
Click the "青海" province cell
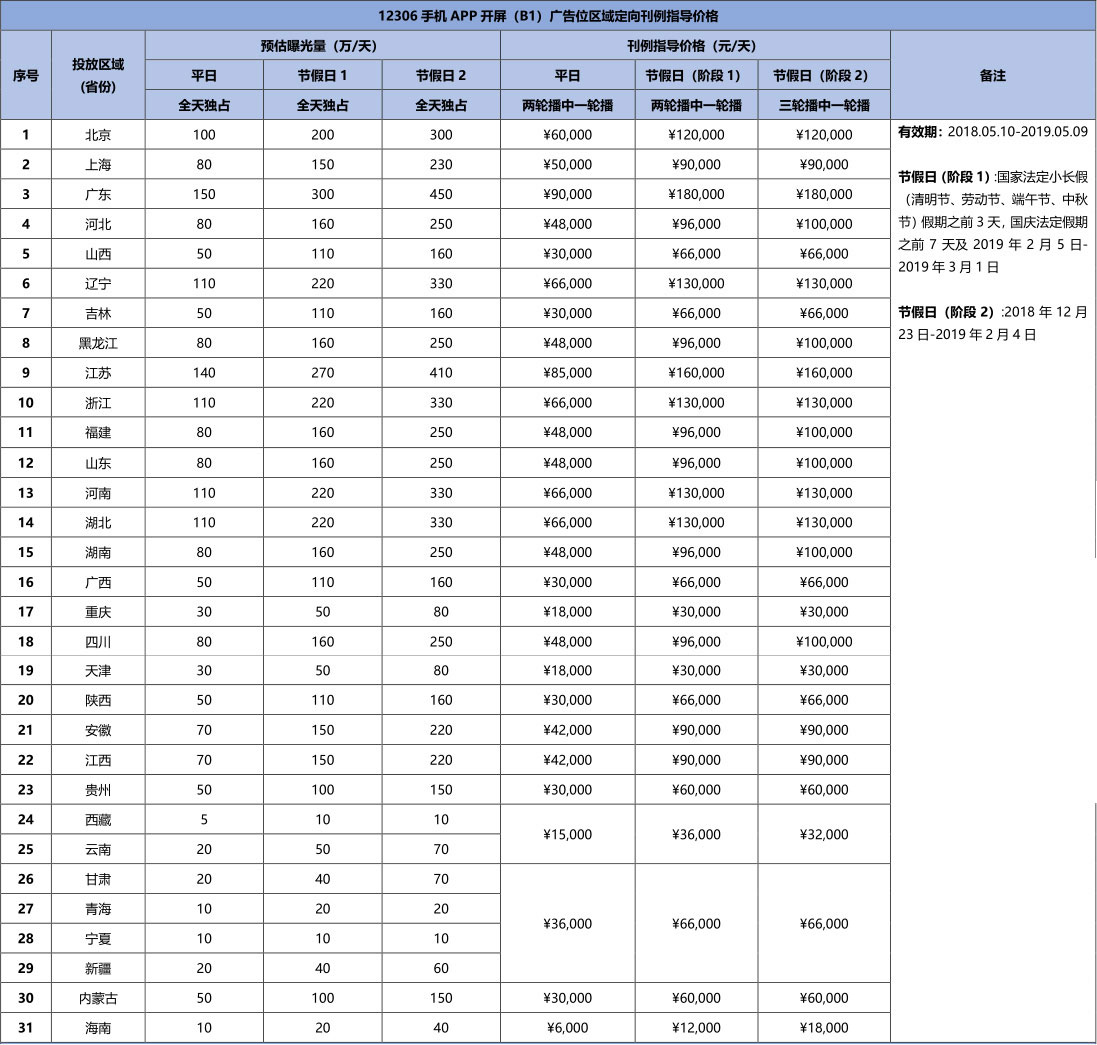(98, 909)
